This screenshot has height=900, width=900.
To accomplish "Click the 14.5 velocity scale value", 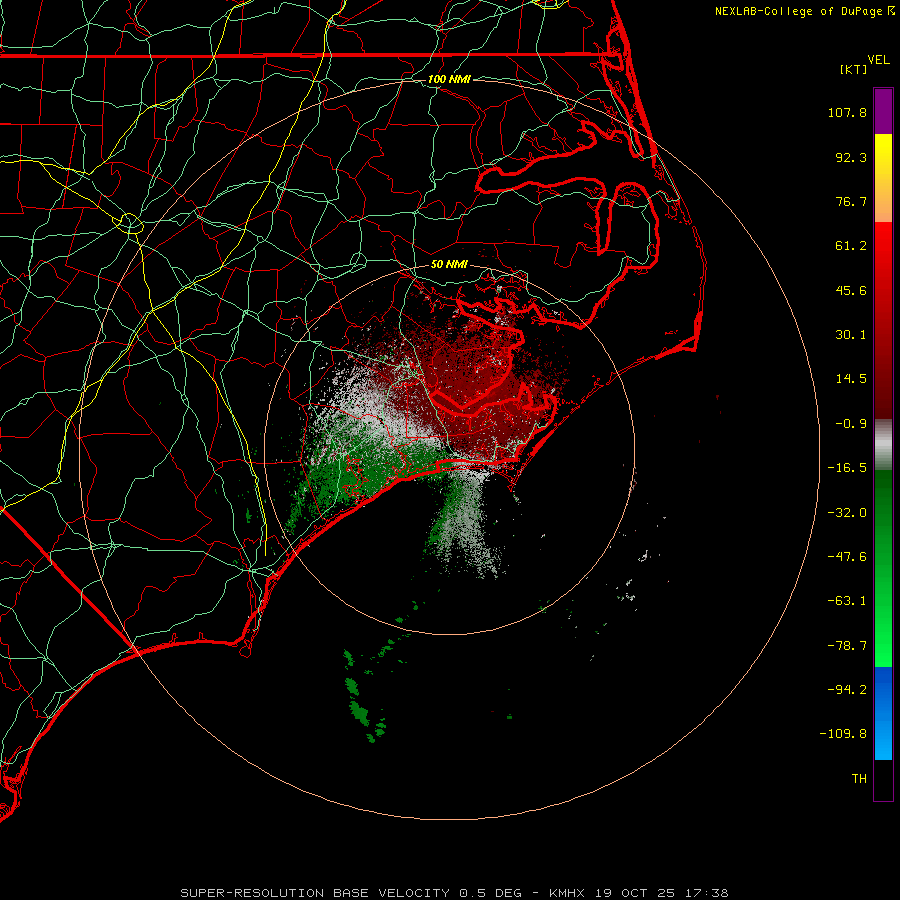I will [851, 379].
